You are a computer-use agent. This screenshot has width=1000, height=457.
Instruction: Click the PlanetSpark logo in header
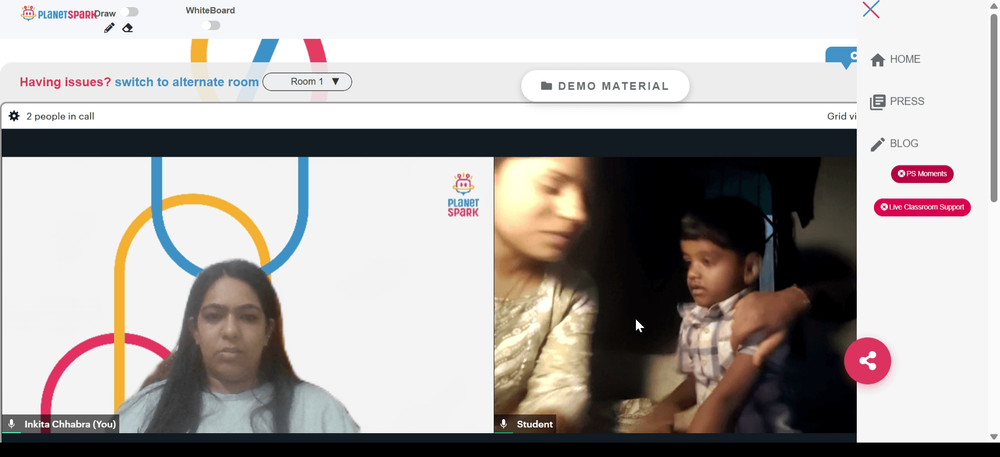pos(59,13)
